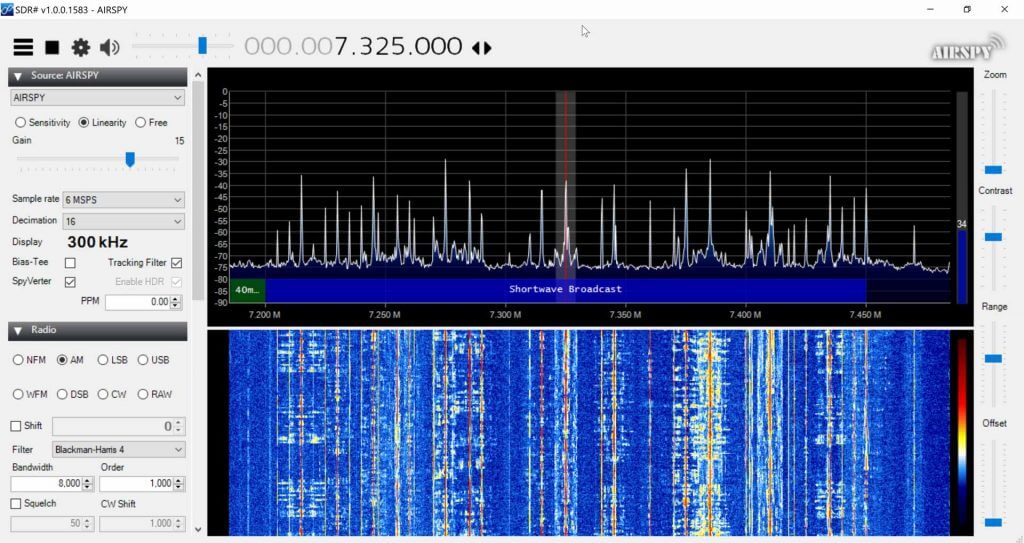
Task: Enable the Bias-Tee checkbox
Action: [70, 263]
